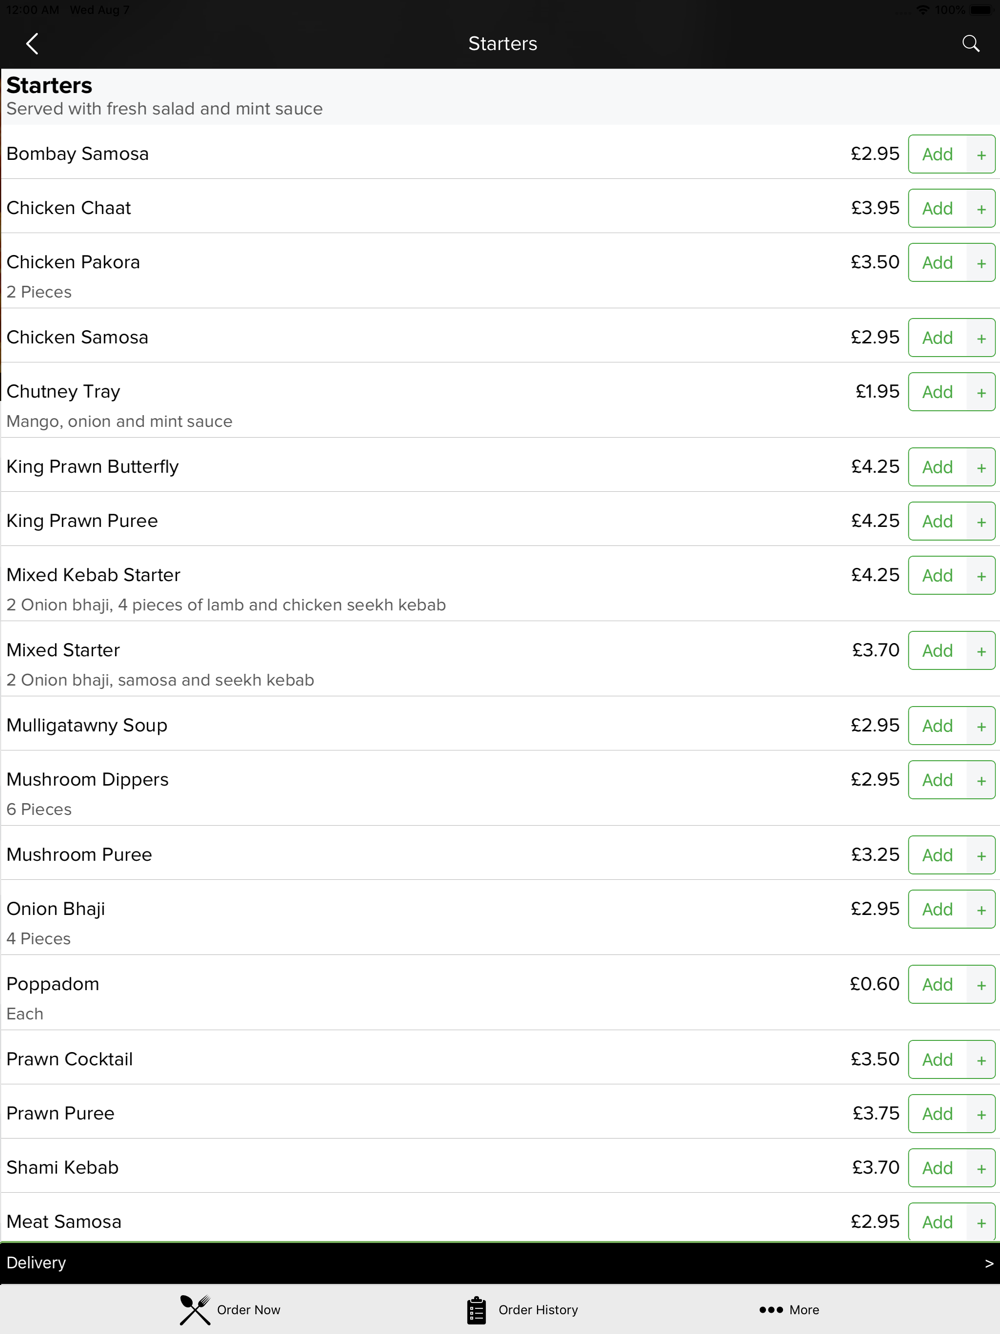
Task: Add Onion Bhaji to the order
Action: point(937,909)
